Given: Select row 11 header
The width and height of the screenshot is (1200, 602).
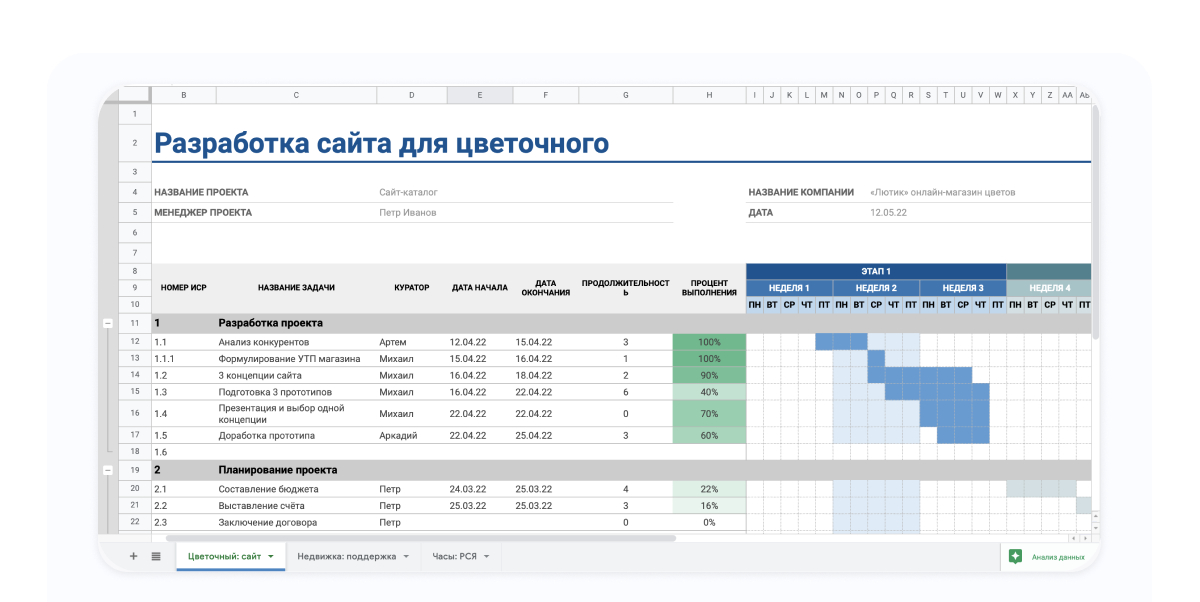Looking at the screenshot, I should coord(134,323).
